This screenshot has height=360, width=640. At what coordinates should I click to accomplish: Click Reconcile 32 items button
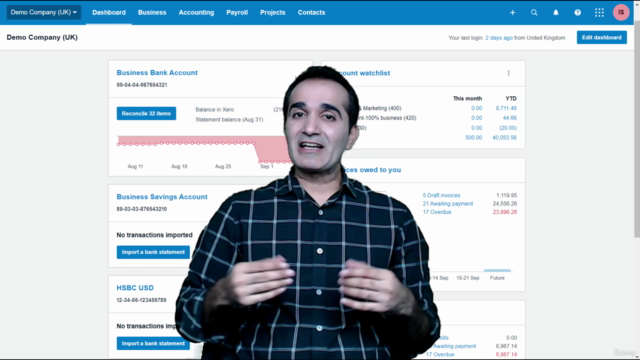pyautogui.click(x=146, y=113)
